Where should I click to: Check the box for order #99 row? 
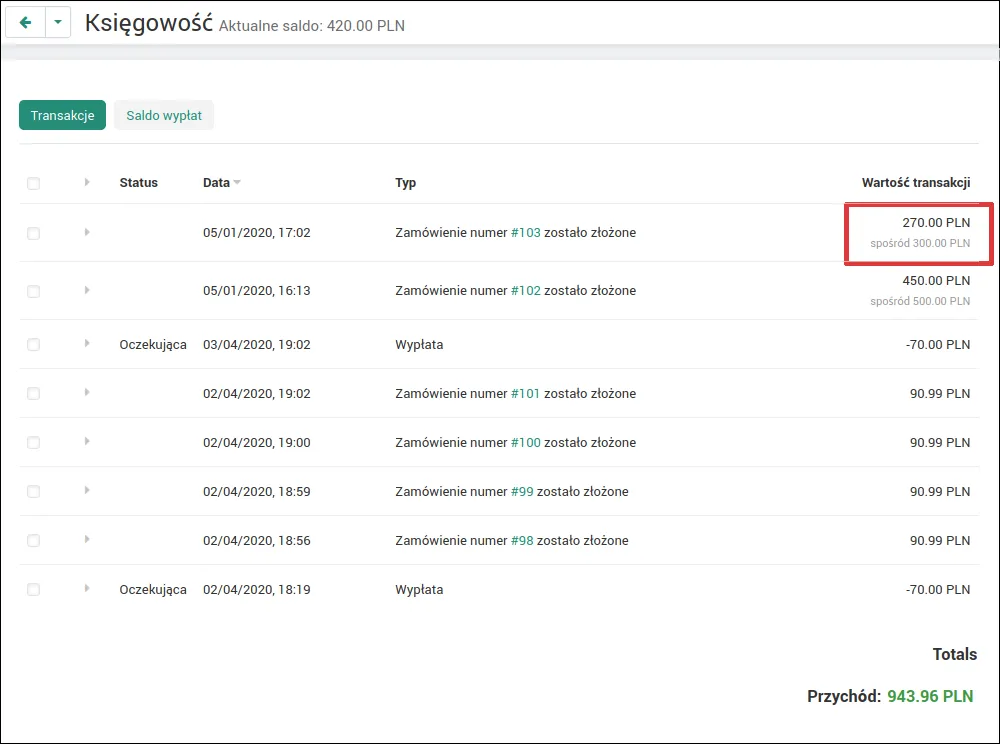pos(33,492)
